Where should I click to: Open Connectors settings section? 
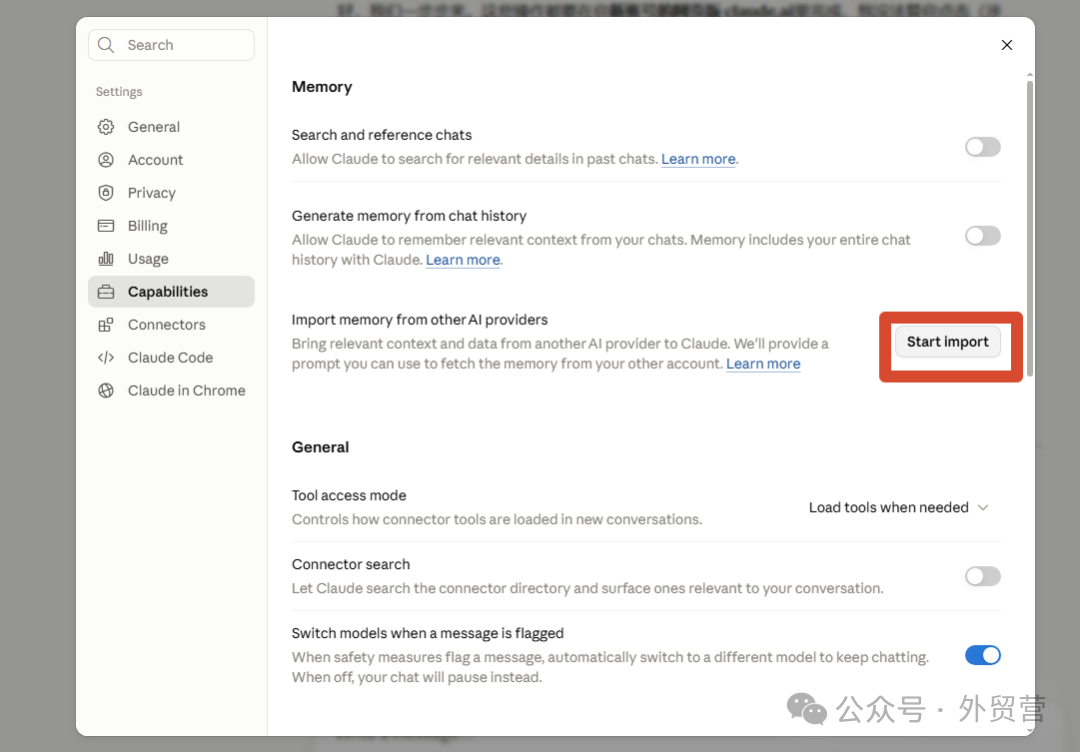tap(171, 325)
